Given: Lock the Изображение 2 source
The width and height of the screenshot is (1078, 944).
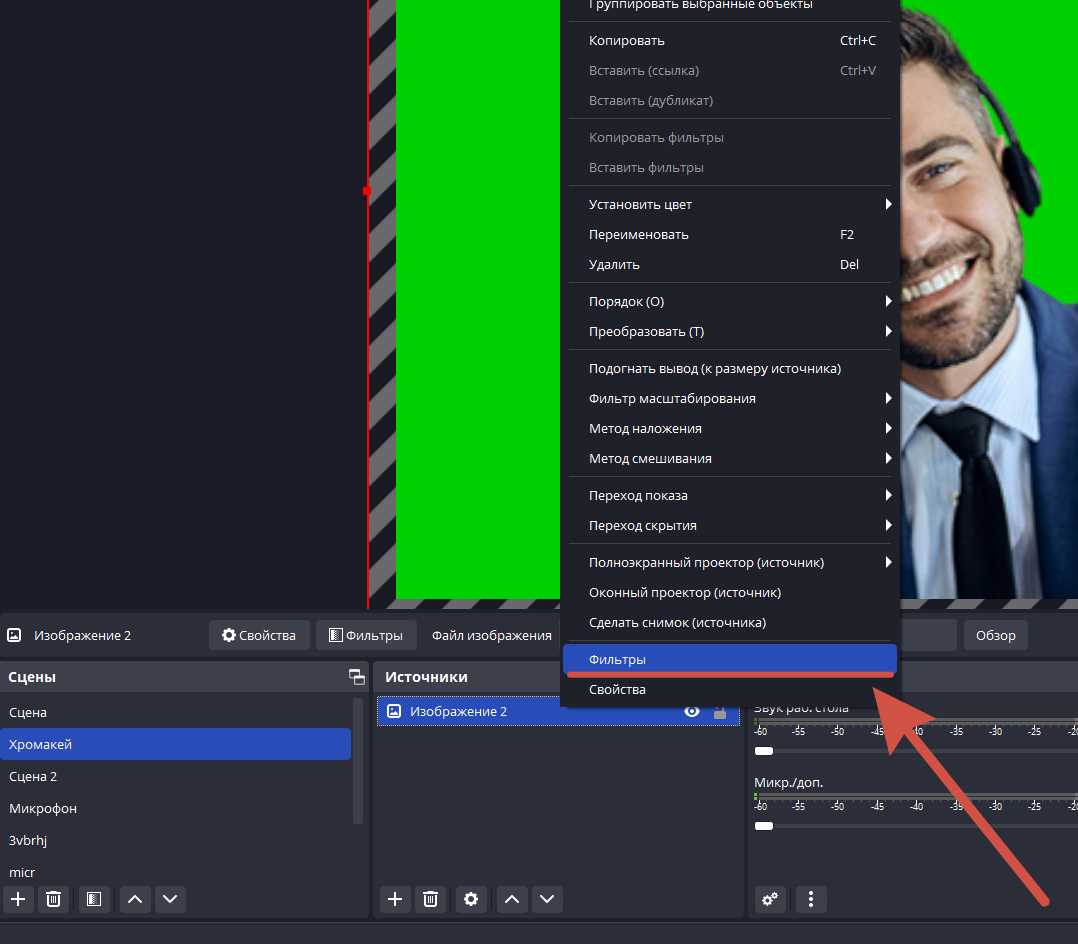Looking at the screenshot, I should pyautogui.click(x=722, y=711).
